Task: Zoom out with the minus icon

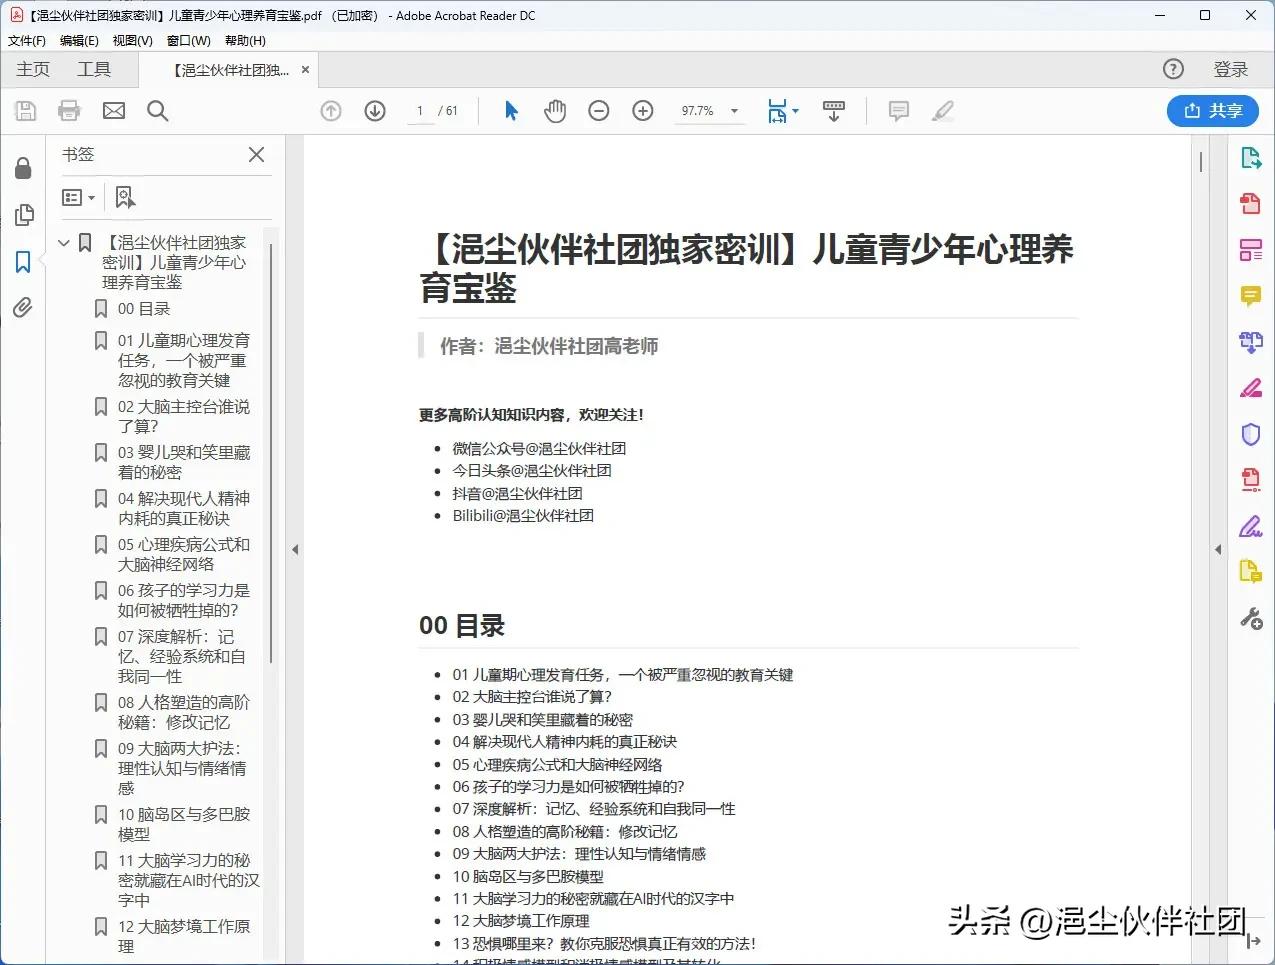Action: (x=599, y=111)
